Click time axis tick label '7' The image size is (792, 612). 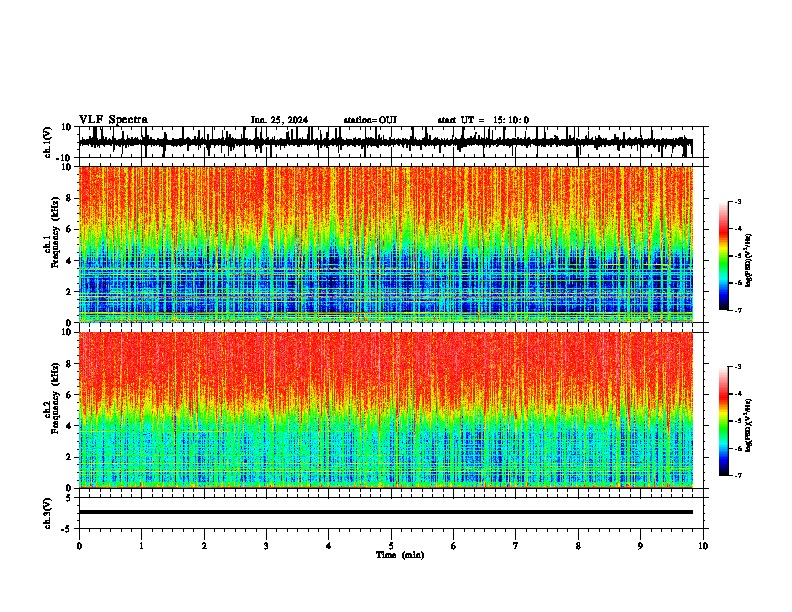click(516, 546)
